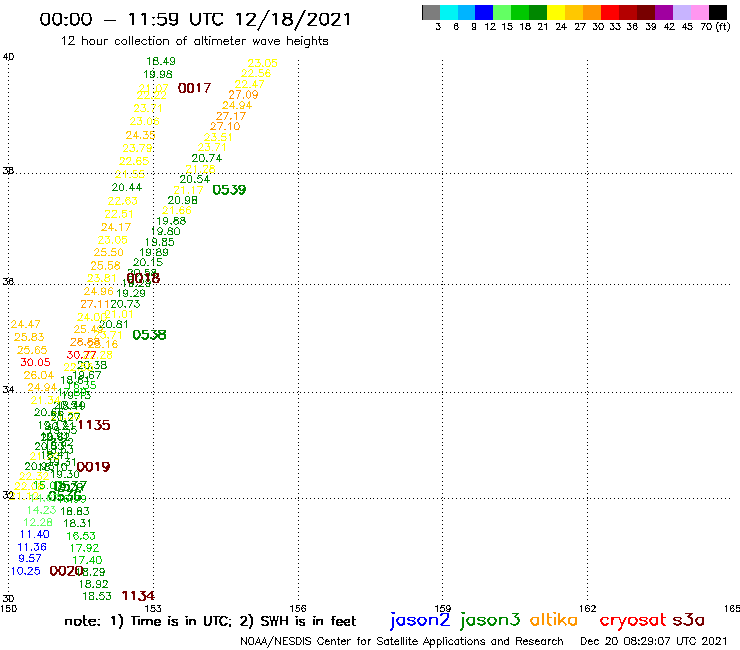Select the 'jason3' satellite legend label
The height and width of the screenshot is (650, 740).
pos(490,620)
